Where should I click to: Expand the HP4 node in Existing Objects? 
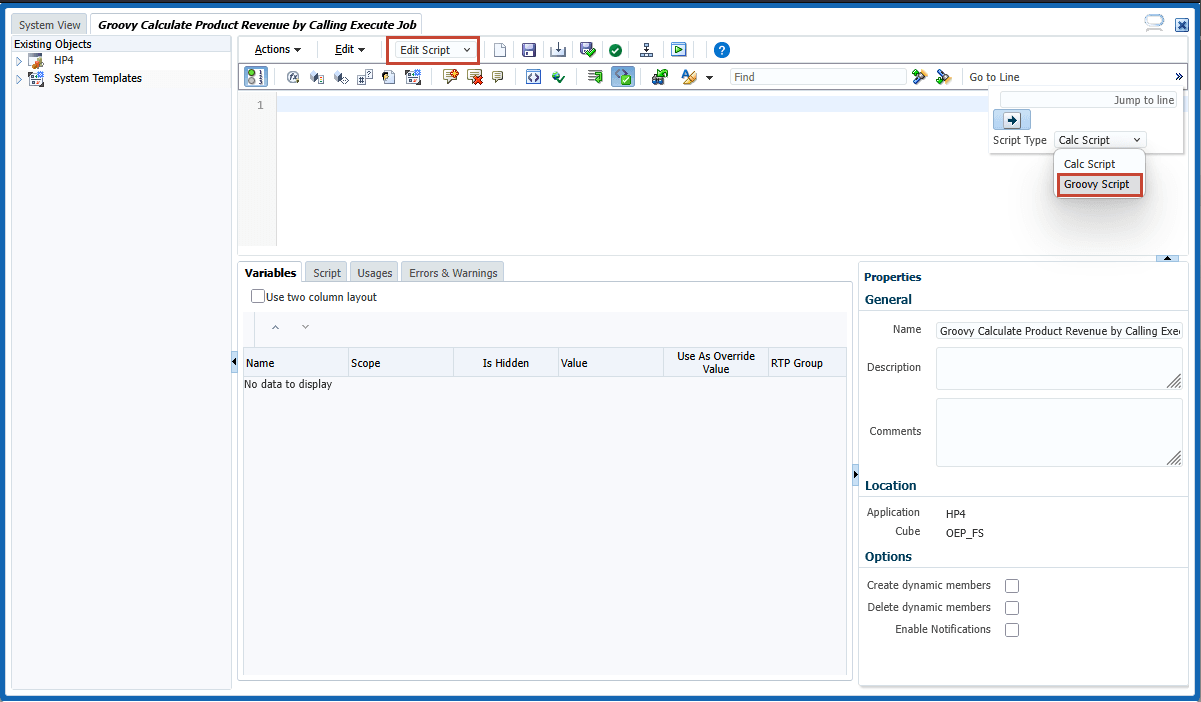19,60
